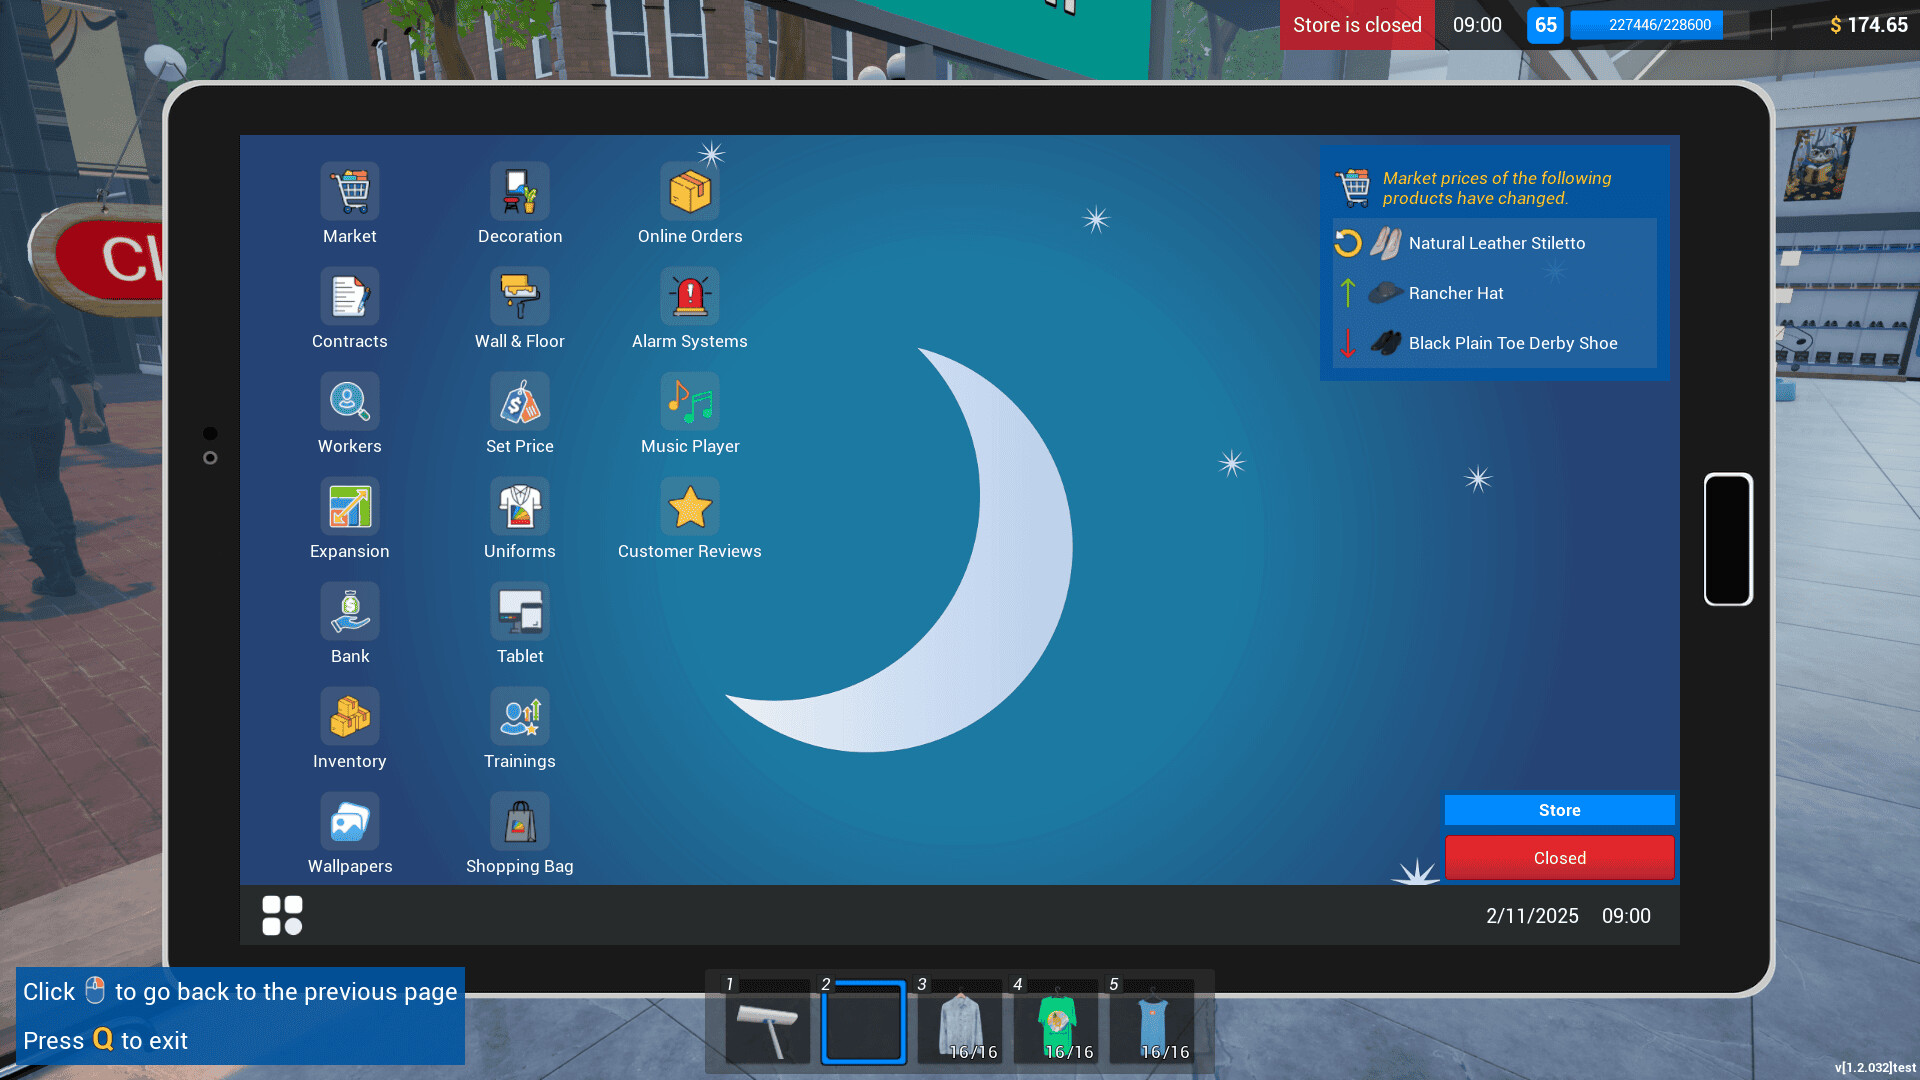Select inventory slot 3 in taskbar

coord(960,1022)
